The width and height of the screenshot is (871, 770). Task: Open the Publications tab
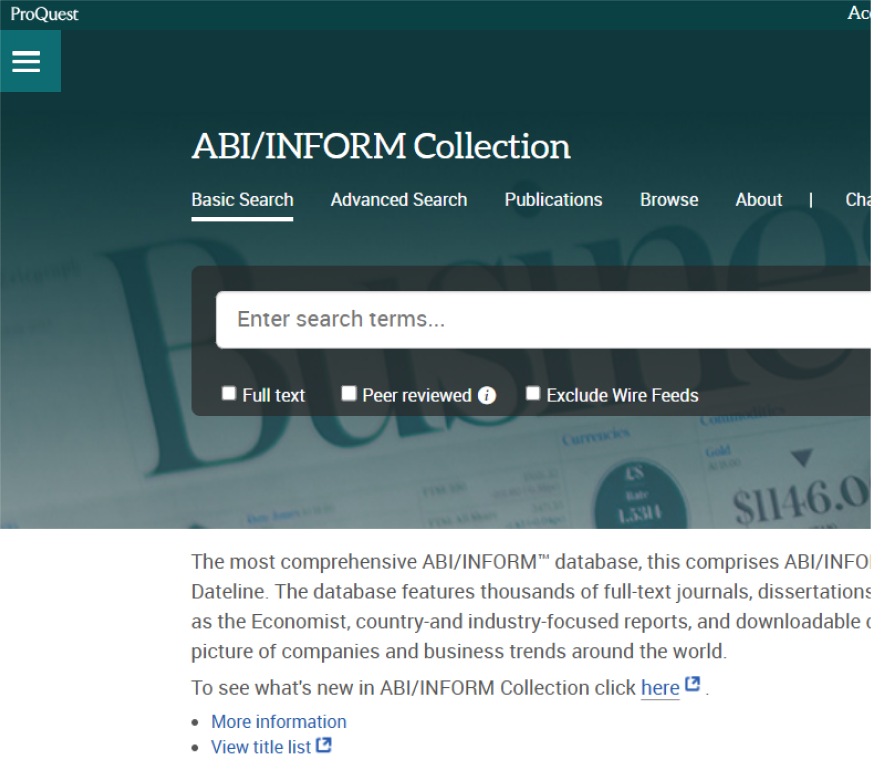click(x=553, y=200)
